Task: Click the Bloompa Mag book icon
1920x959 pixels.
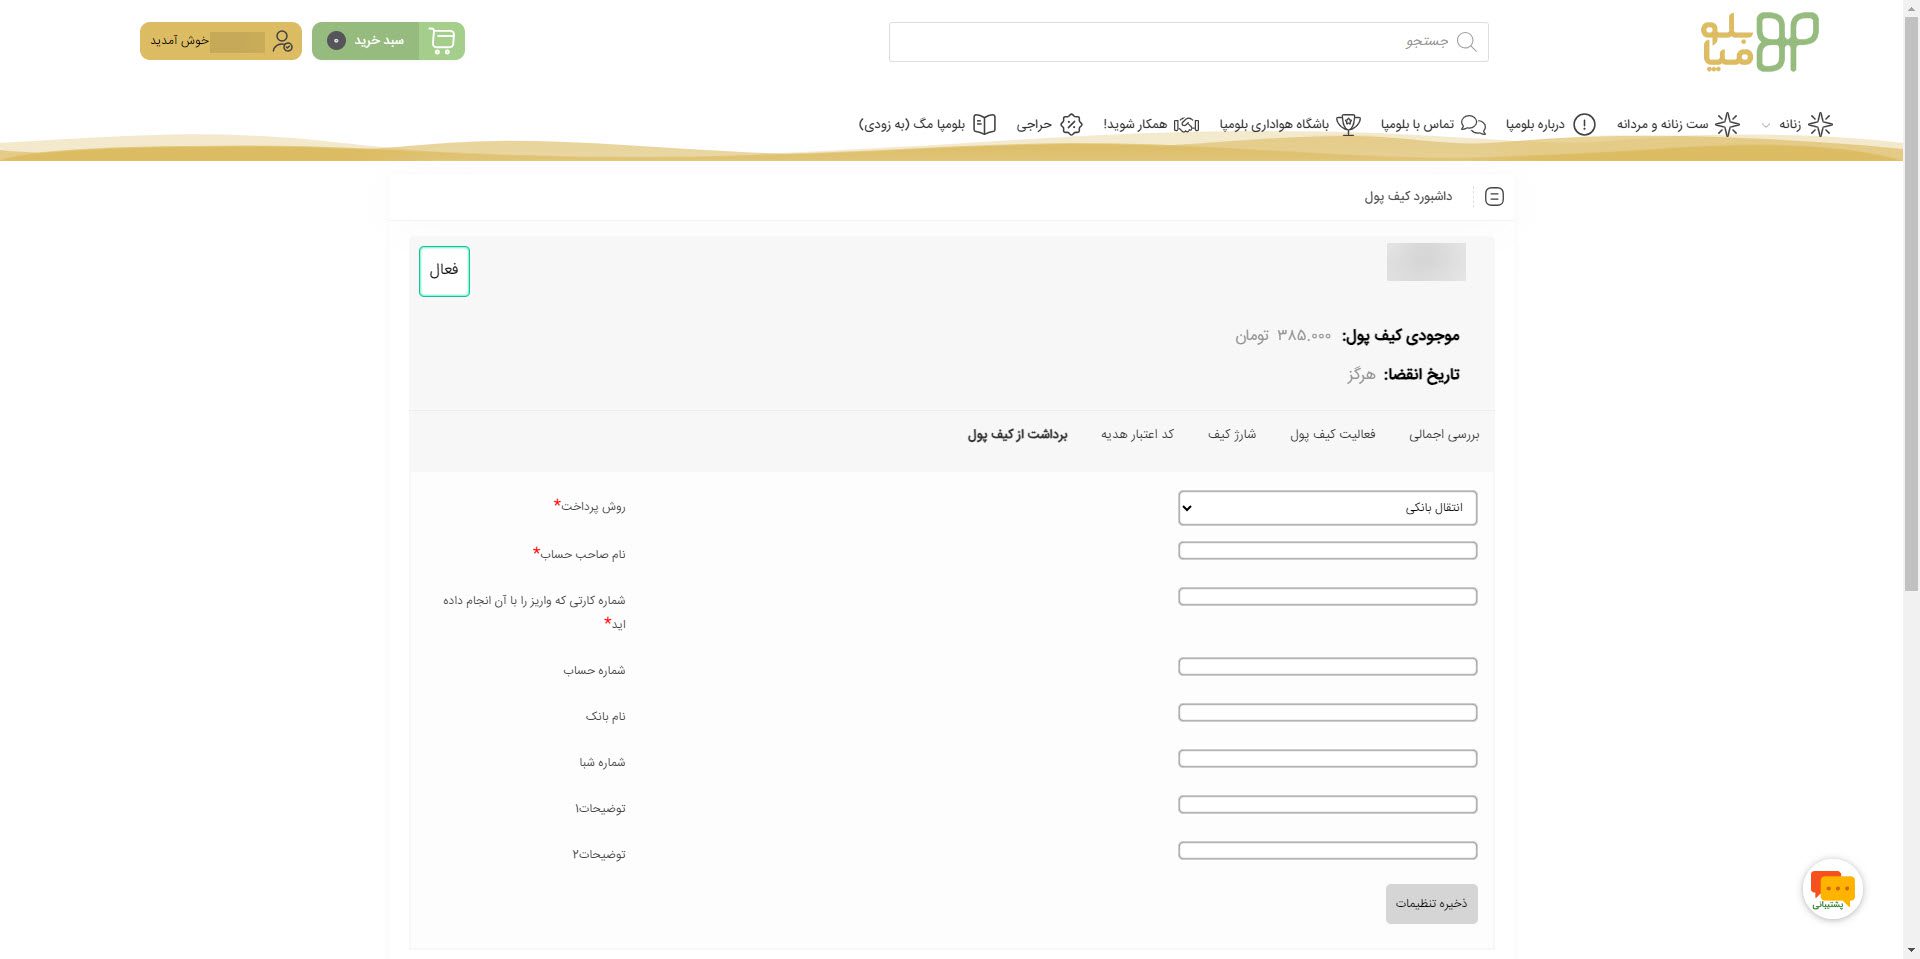Action: coord(985,124)
